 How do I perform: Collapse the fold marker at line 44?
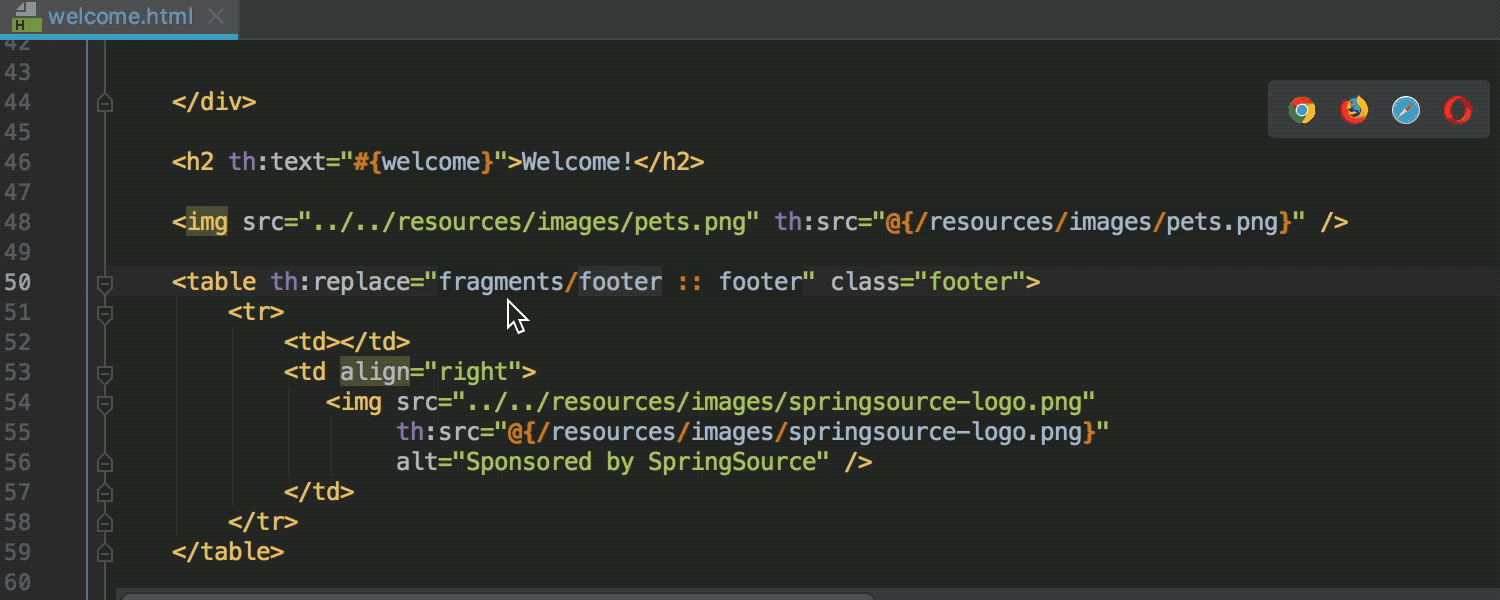coord(104,102)
